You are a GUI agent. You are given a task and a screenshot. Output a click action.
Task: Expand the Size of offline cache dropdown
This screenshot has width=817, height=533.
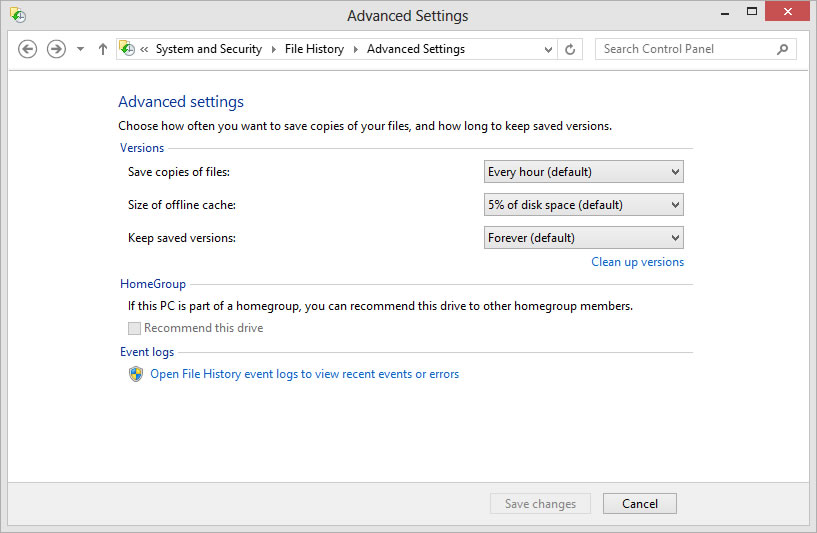pyautogui.click(x=583, y=205)
